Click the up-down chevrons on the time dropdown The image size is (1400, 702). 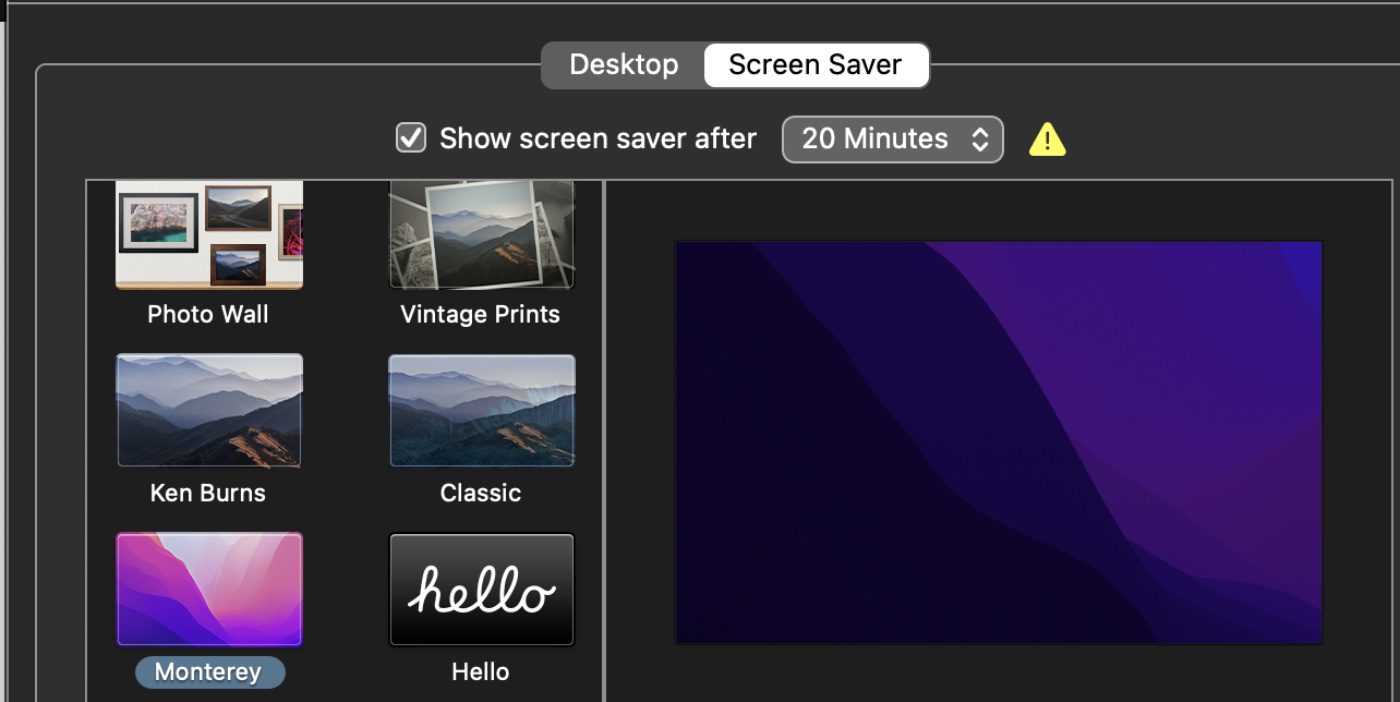980,139
